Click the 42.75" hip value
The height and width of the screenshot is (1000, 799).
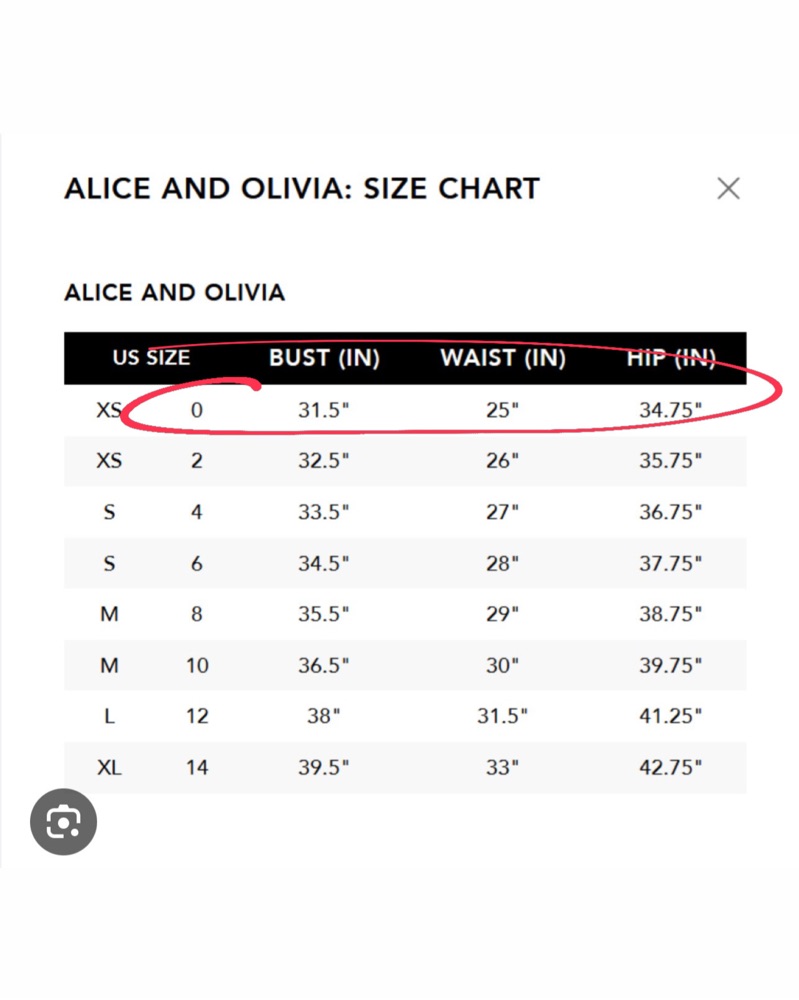click(671, 767)
